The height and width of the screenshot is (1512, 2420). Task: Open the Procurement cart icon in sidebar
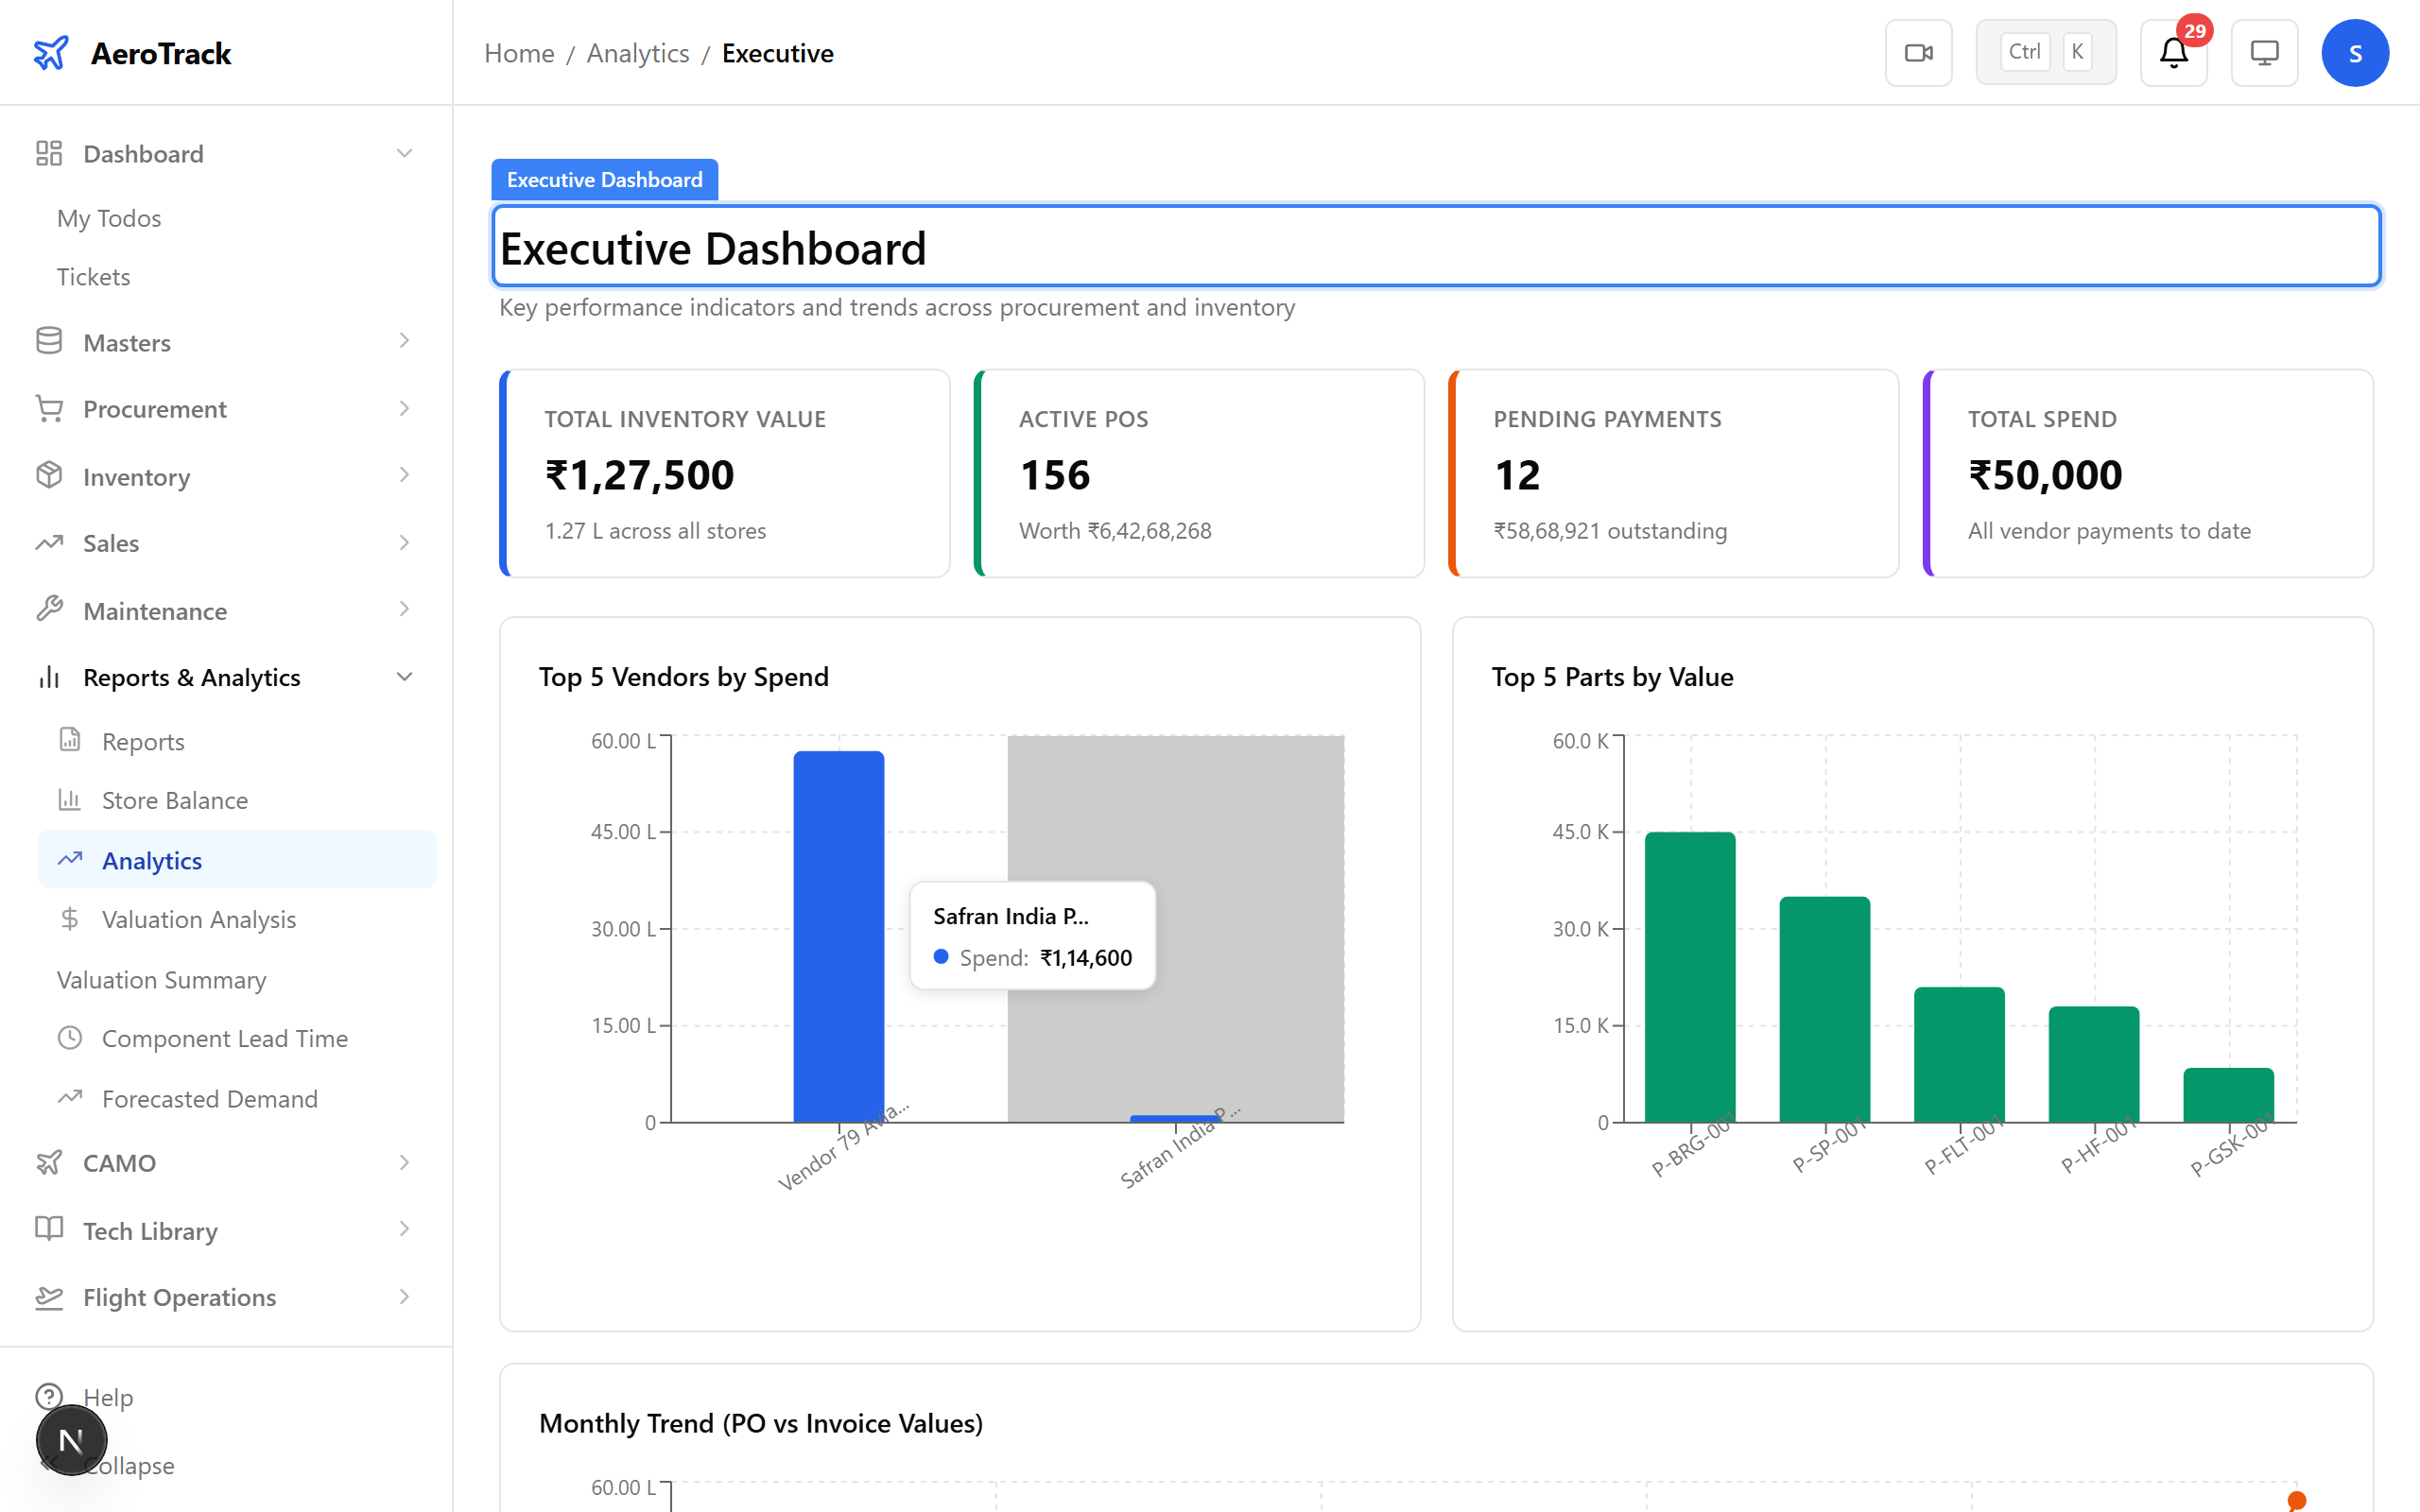point(50,408)
